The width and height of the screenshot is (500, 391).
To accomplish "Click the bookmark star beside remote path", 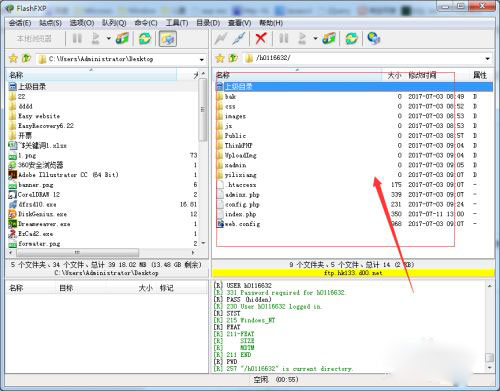I will [220, 58].
